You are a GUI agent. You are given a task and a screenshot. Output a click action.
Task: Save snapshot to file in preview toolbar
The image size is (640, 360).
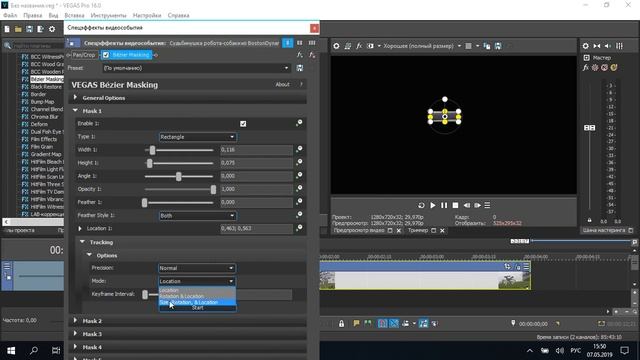point(498,46)
